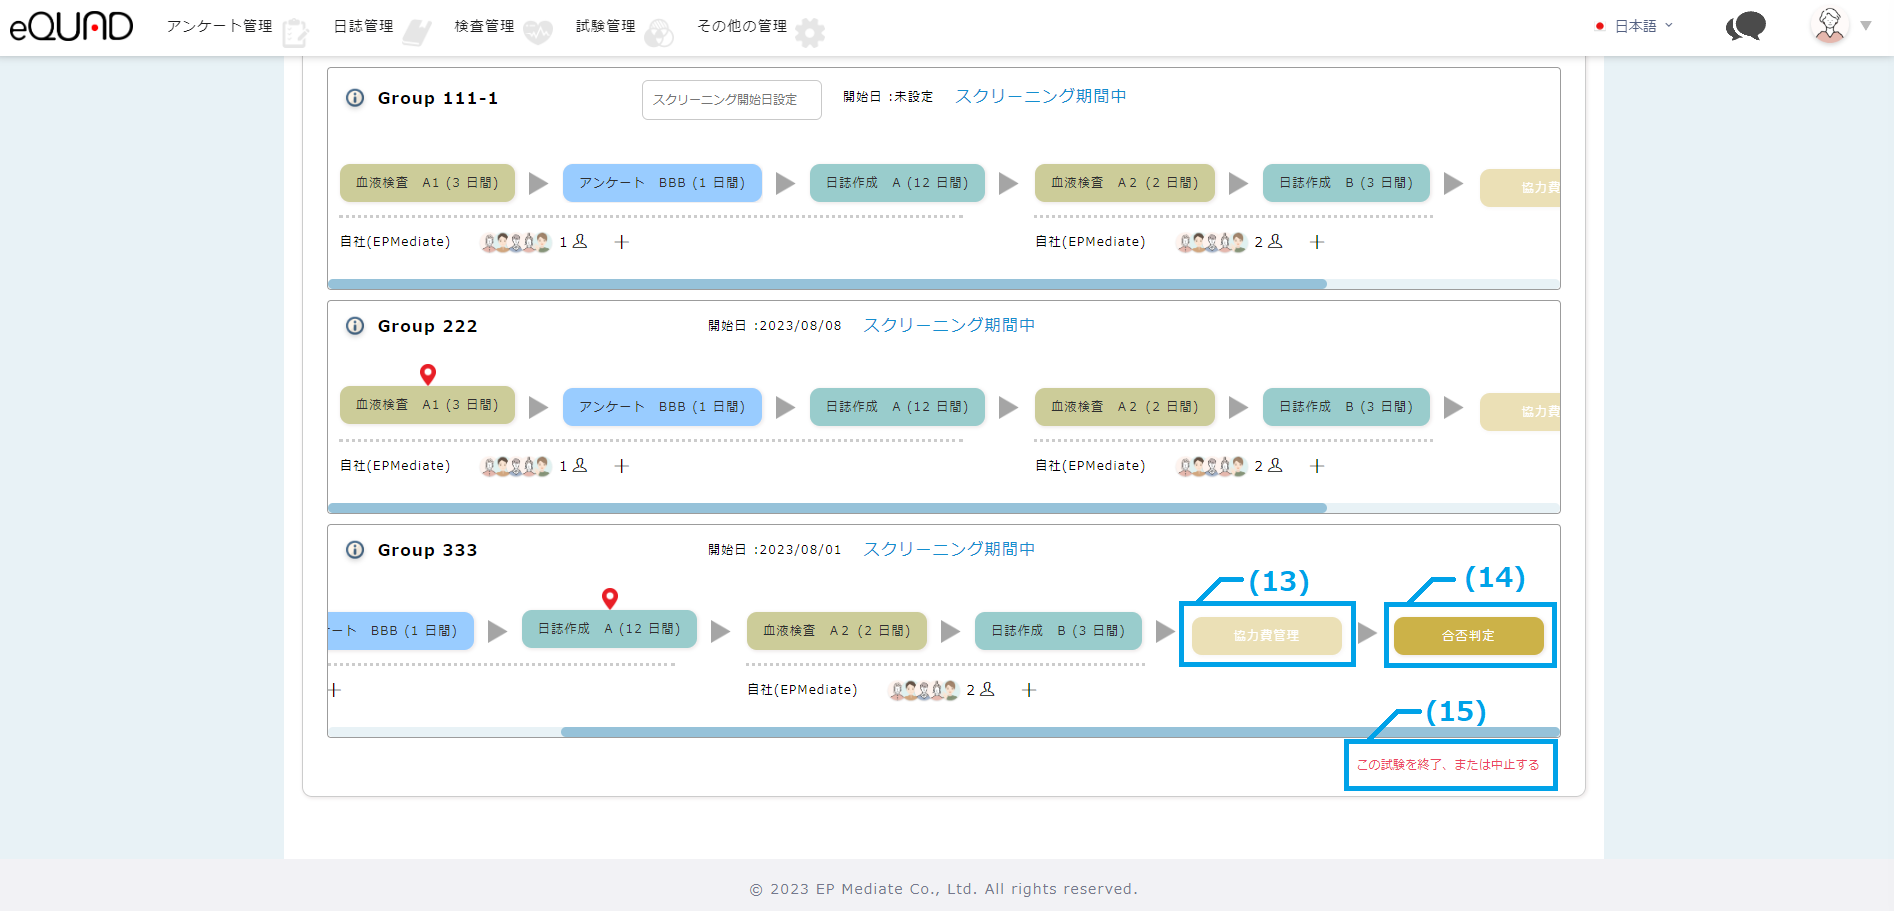Click the 協力費管理 button in Group 333

coord(1266,636)
